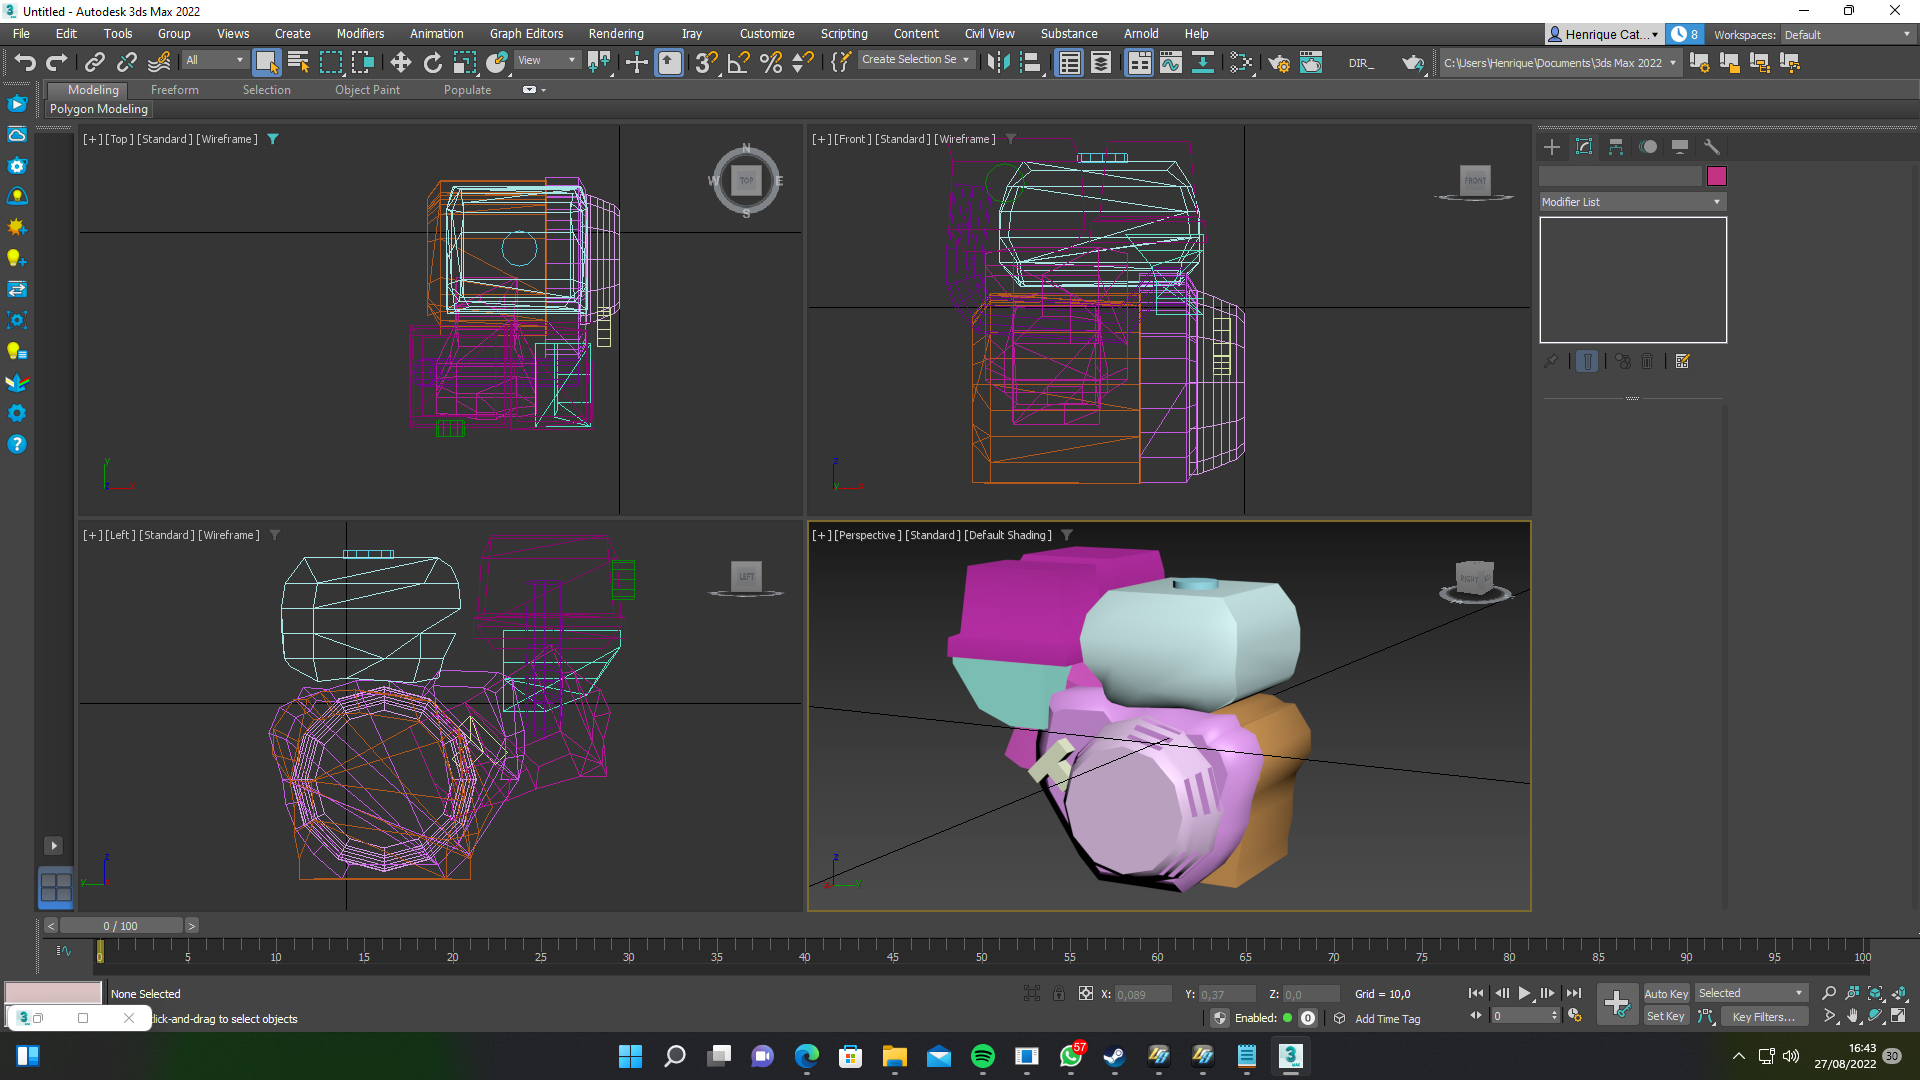1920x1080 pixels.
Task: Switch to the Freeform ribbon tab
Action: tap(174, 89)
